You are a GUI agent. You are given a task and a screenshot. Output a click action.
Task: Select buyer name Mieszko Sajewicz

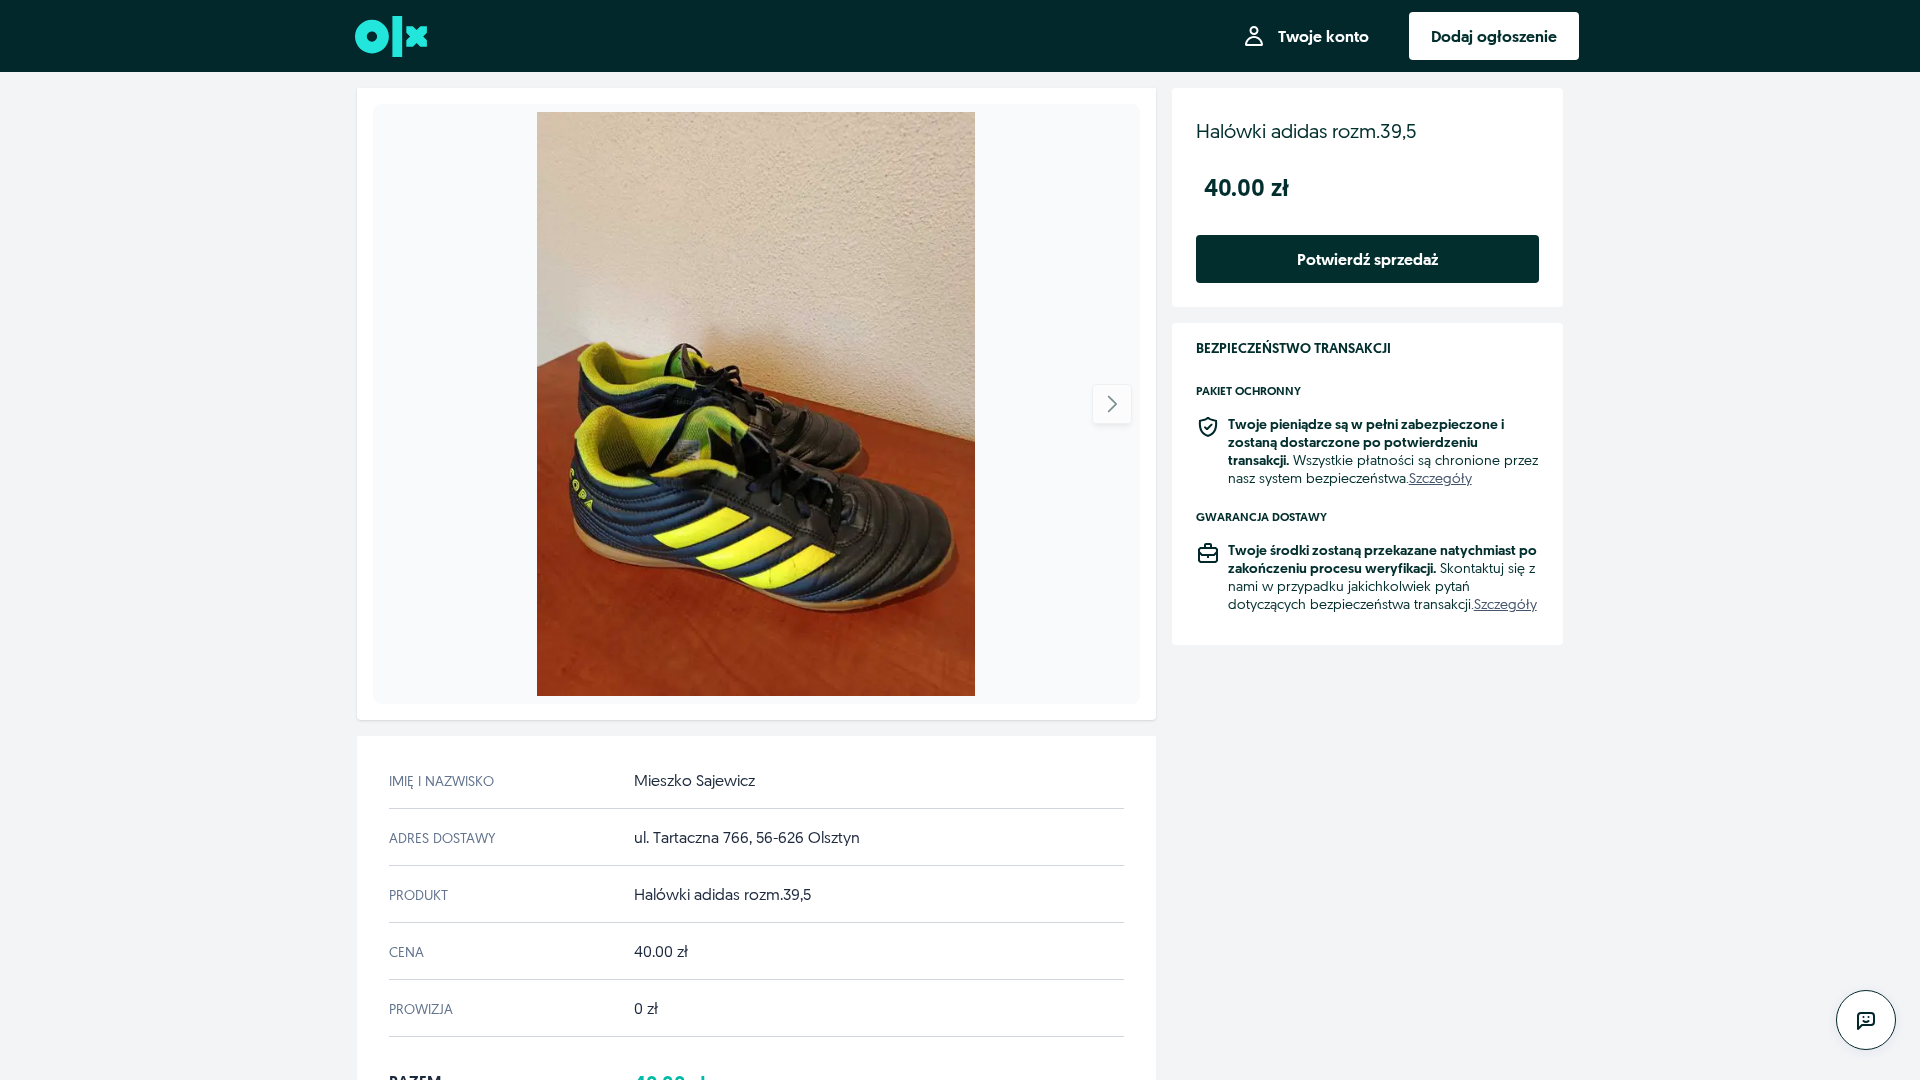[x=694, y=781]
